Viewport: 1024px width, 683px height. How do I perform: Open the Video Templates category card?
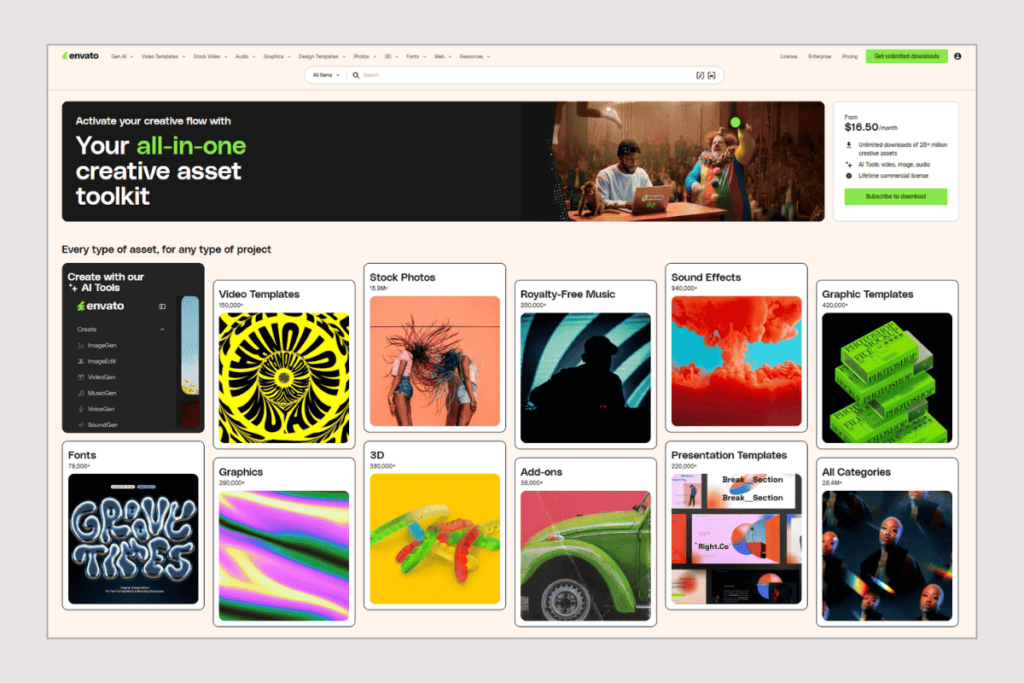pyautogui.click(x=284, y=364)
